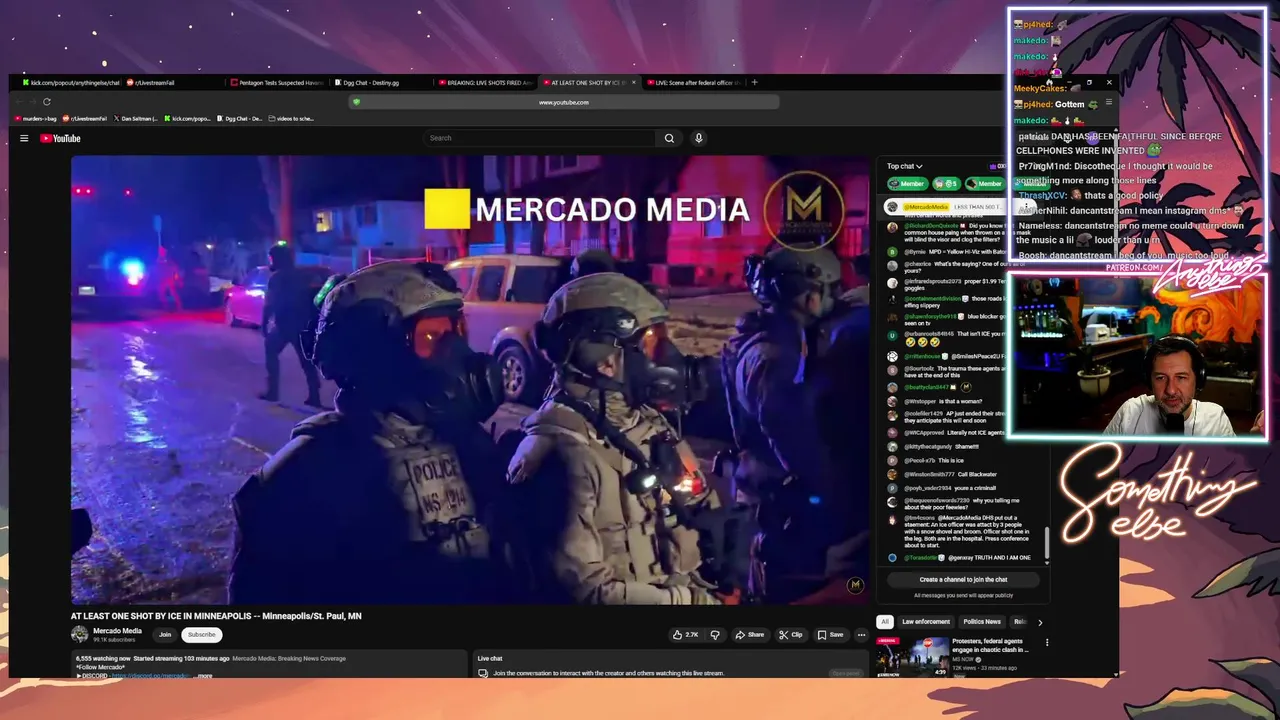Click the live chat scrollbar
Viewport: 1280px width, 720px height.
click(1047, 545)
